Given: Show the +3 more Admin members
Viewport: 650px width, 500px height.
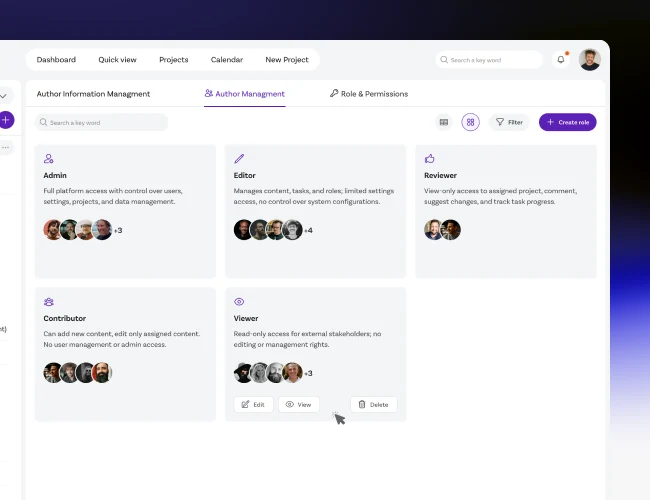Looking at the screenshot, I should point(118,231).
